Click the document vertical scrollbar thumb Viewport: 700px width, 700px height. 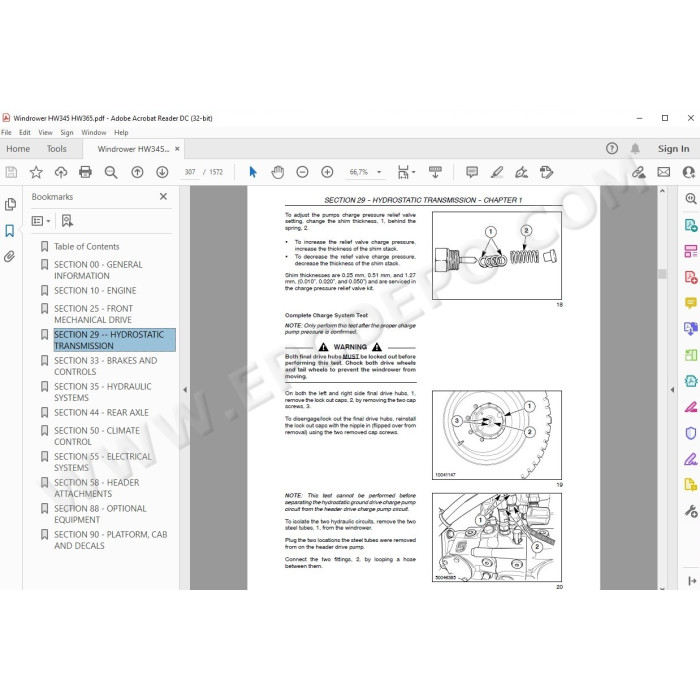(x=662, y=274)
